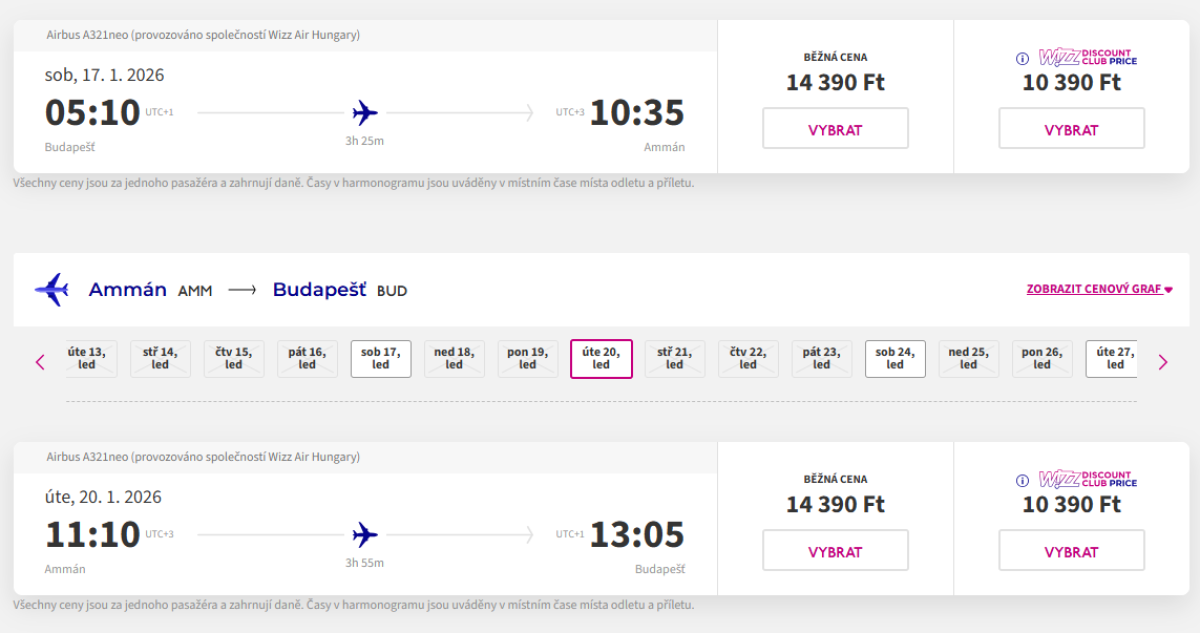Image resolution: width=1200 pixels, height=633 pixels.
Task: Pick the úte 27, led date tab
Action: coord(1115,358)
